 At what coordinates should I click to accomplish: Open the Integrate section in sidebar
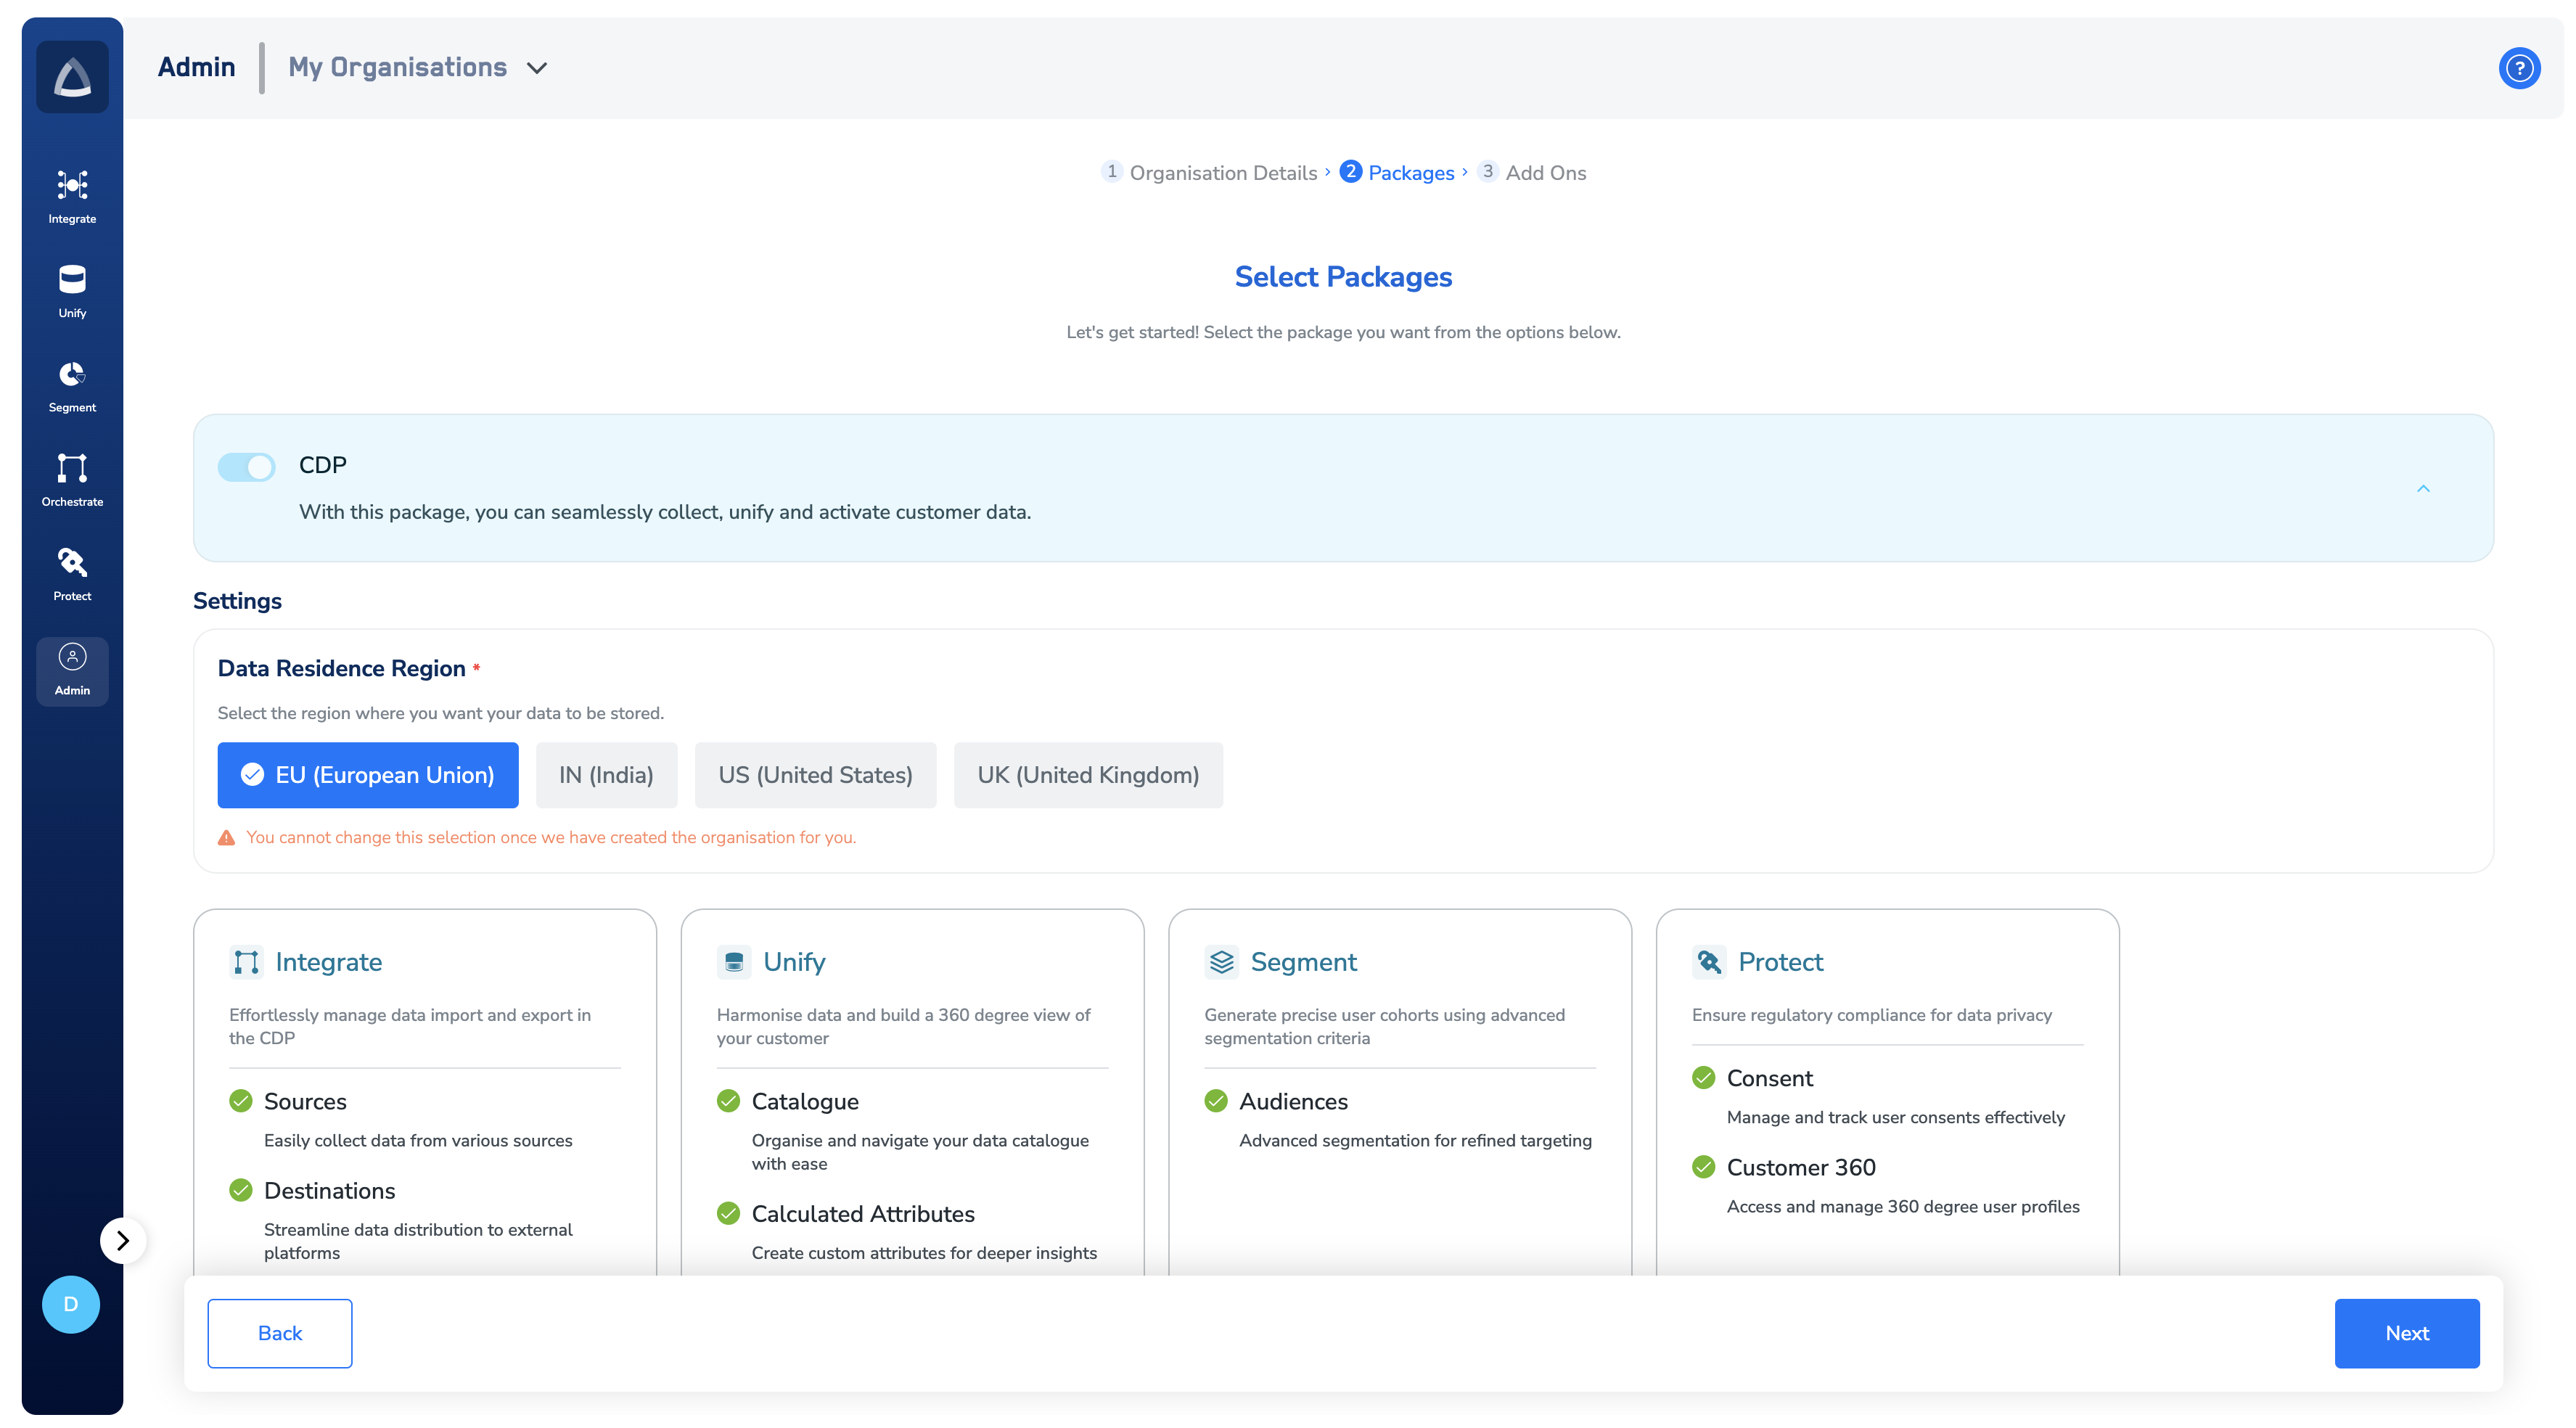pos(72,196)
